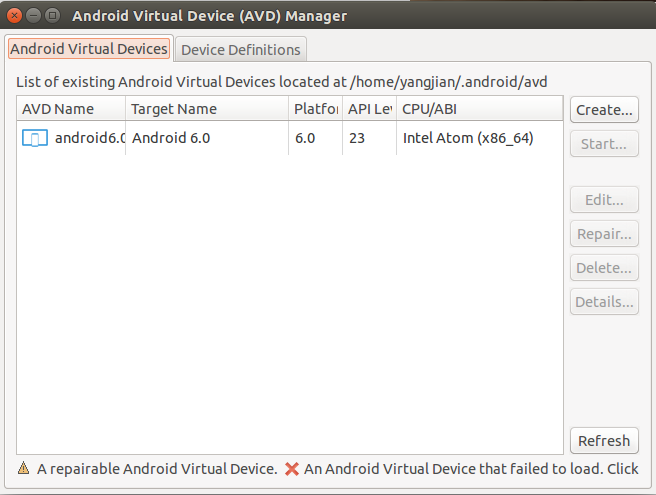The image size is (656, 495).
Task: Sort by the AVD Name column header
Action: tap(71, 109)
